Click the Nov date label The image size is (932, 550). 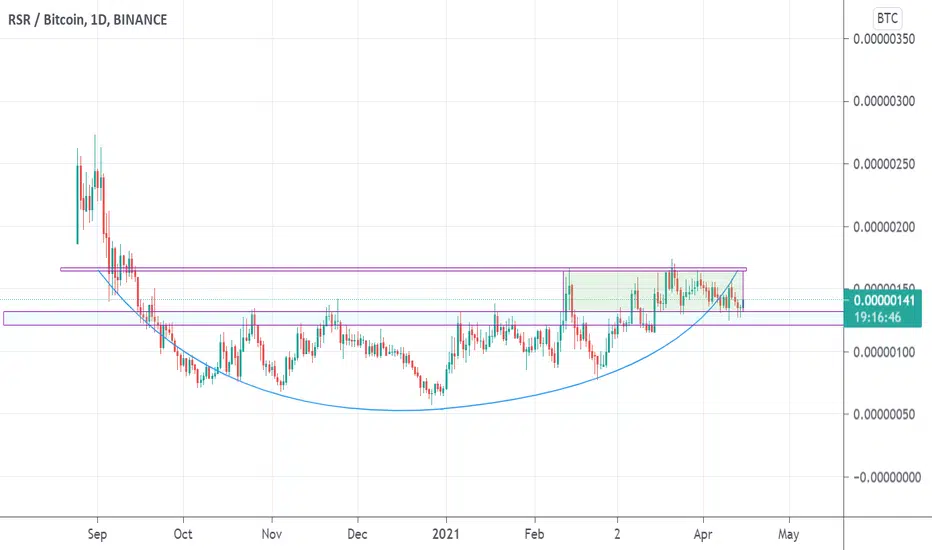(272, 534)
